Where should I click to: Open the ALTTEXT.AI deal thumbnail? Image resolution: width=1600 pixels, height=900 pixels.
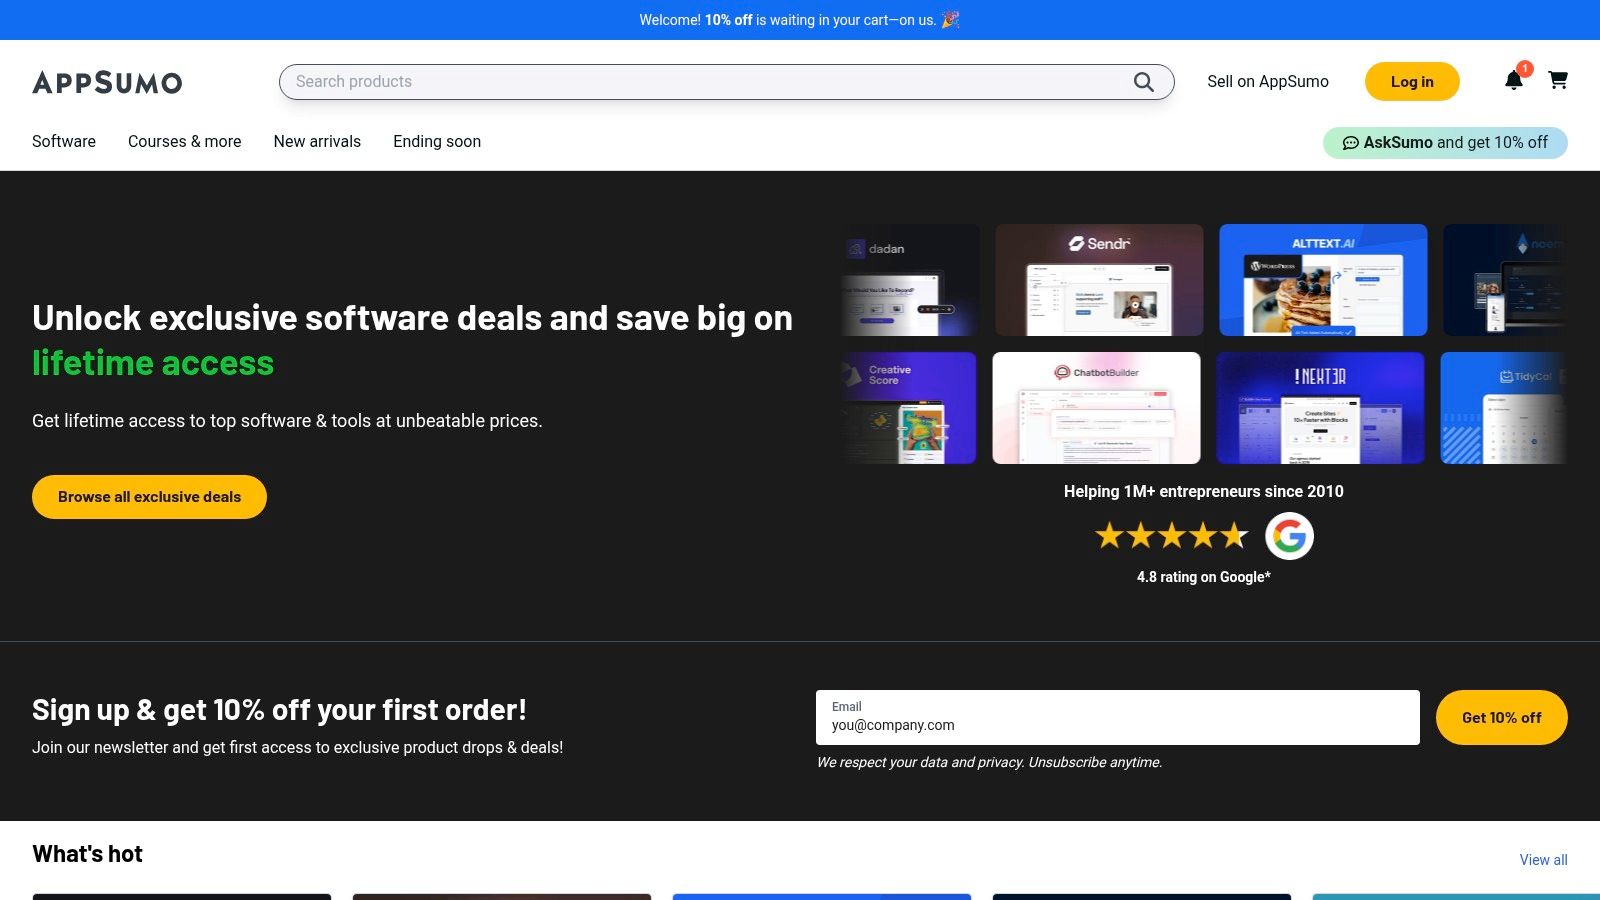tap(1323, 280)
